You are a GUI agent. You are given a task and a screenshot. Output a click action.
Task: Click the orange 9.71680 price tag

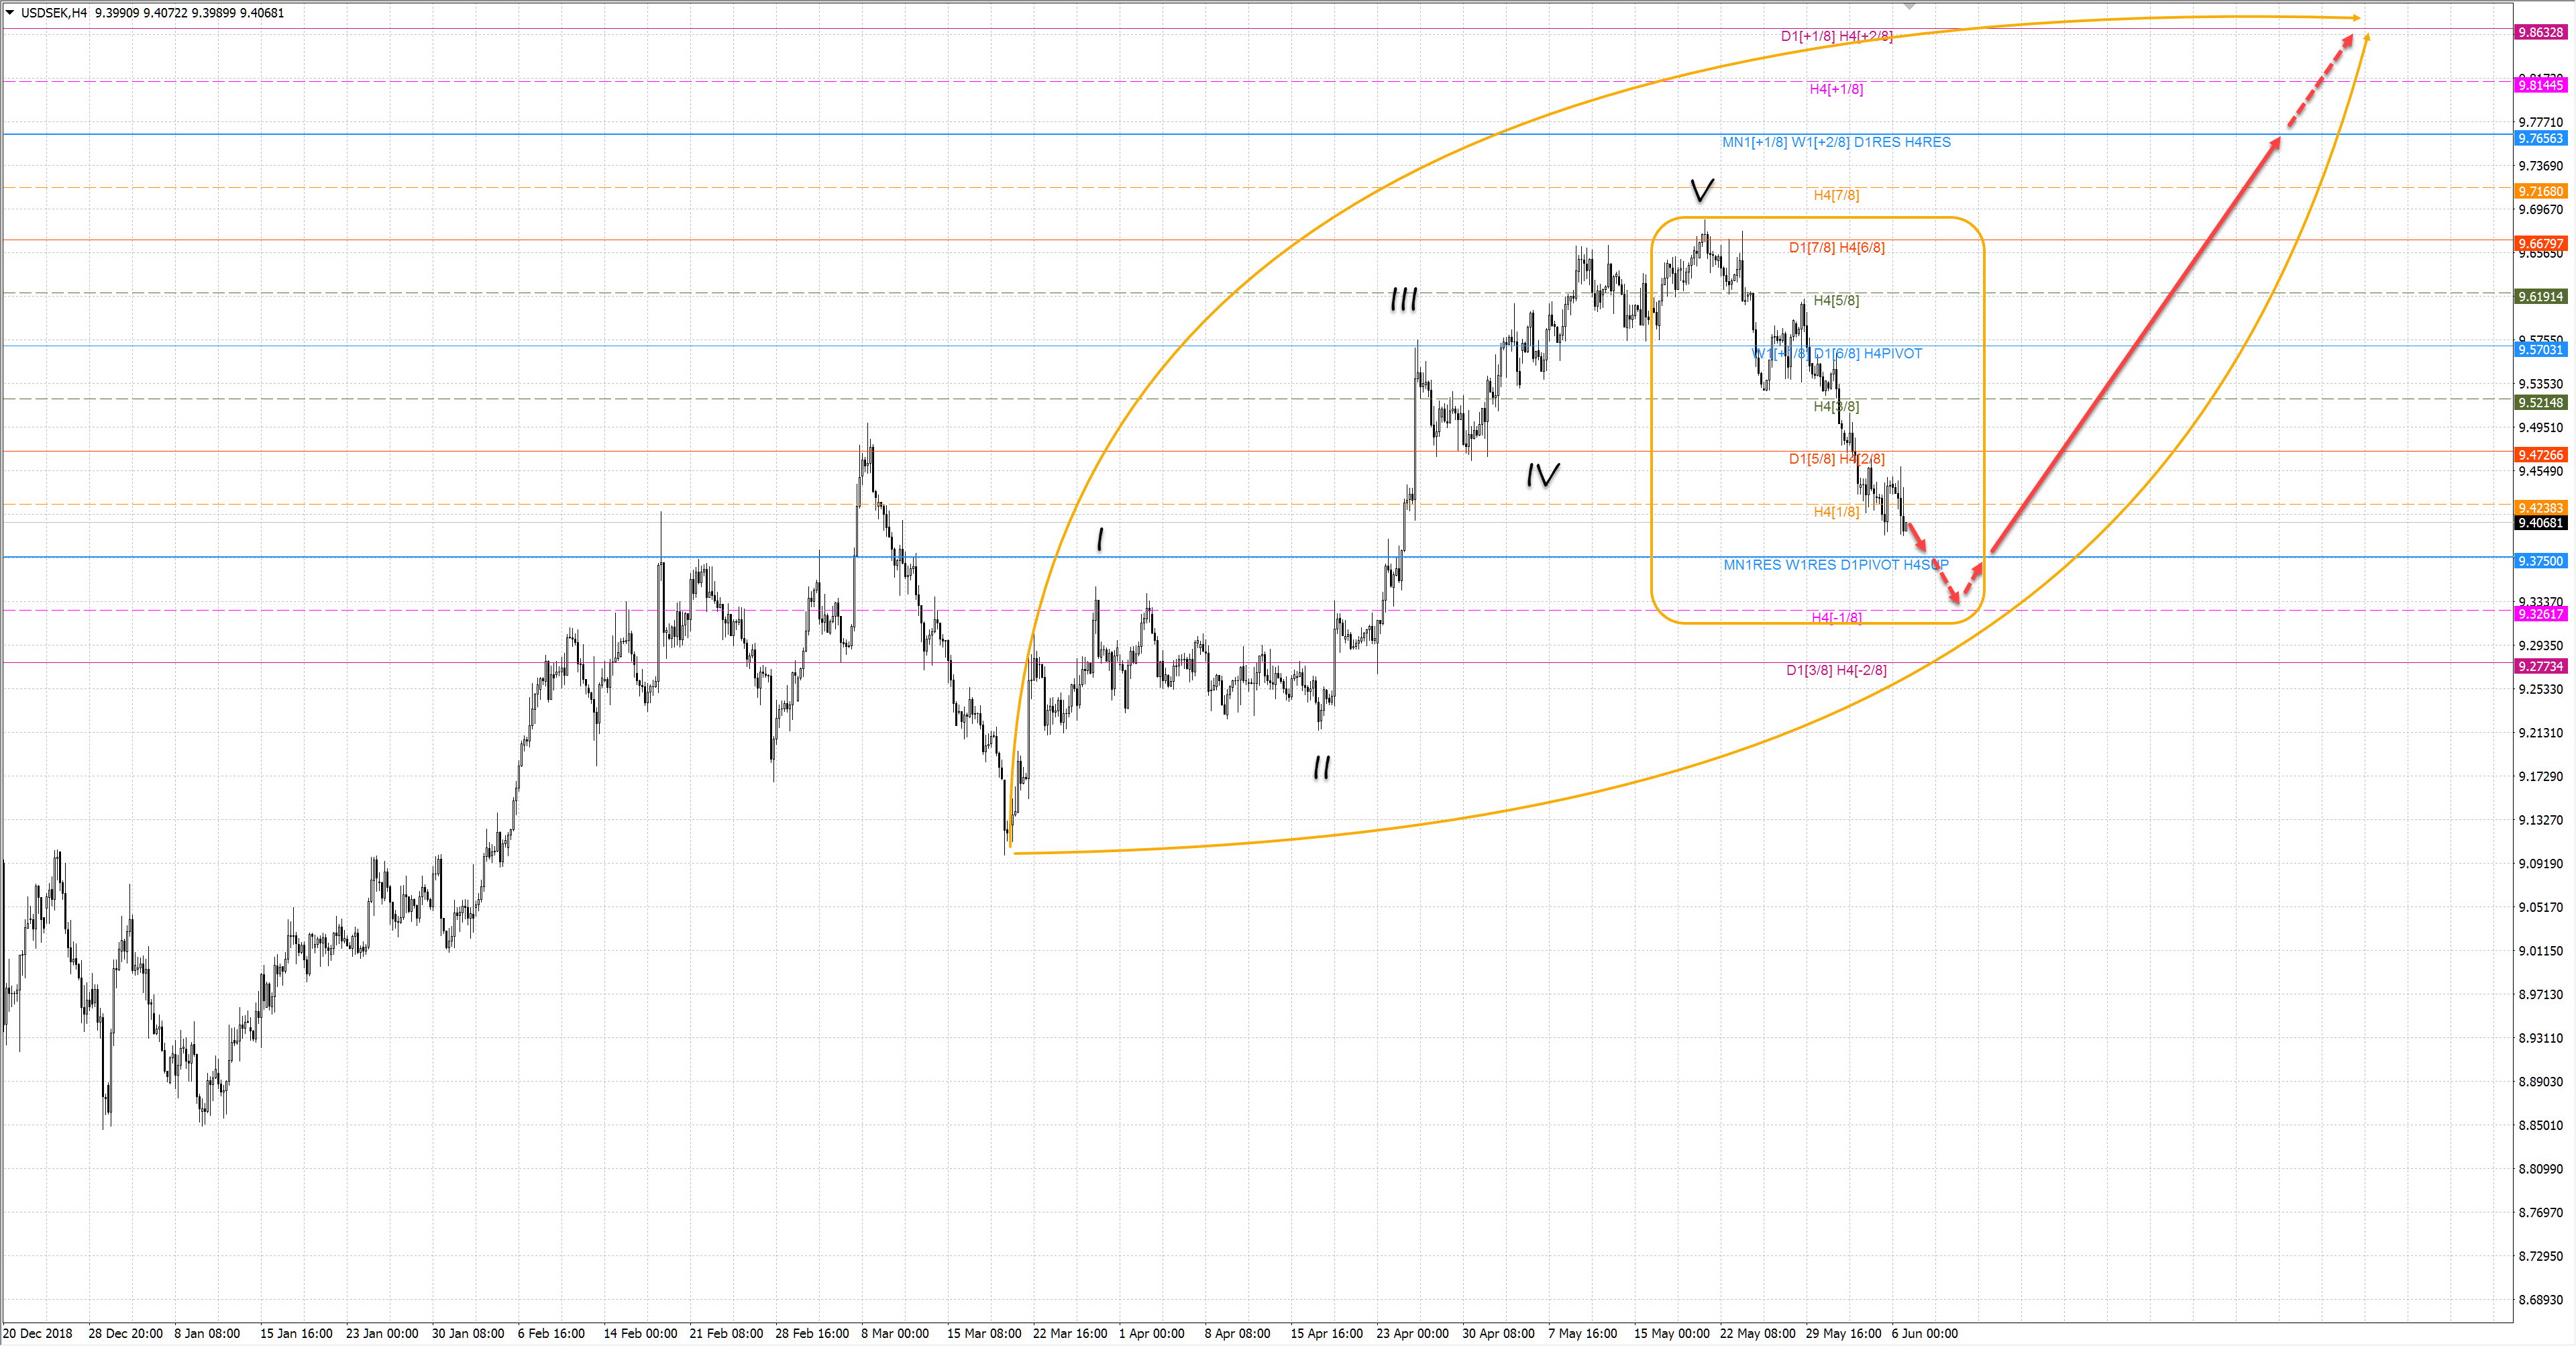pyautogui.click(x=2541, y=191)
